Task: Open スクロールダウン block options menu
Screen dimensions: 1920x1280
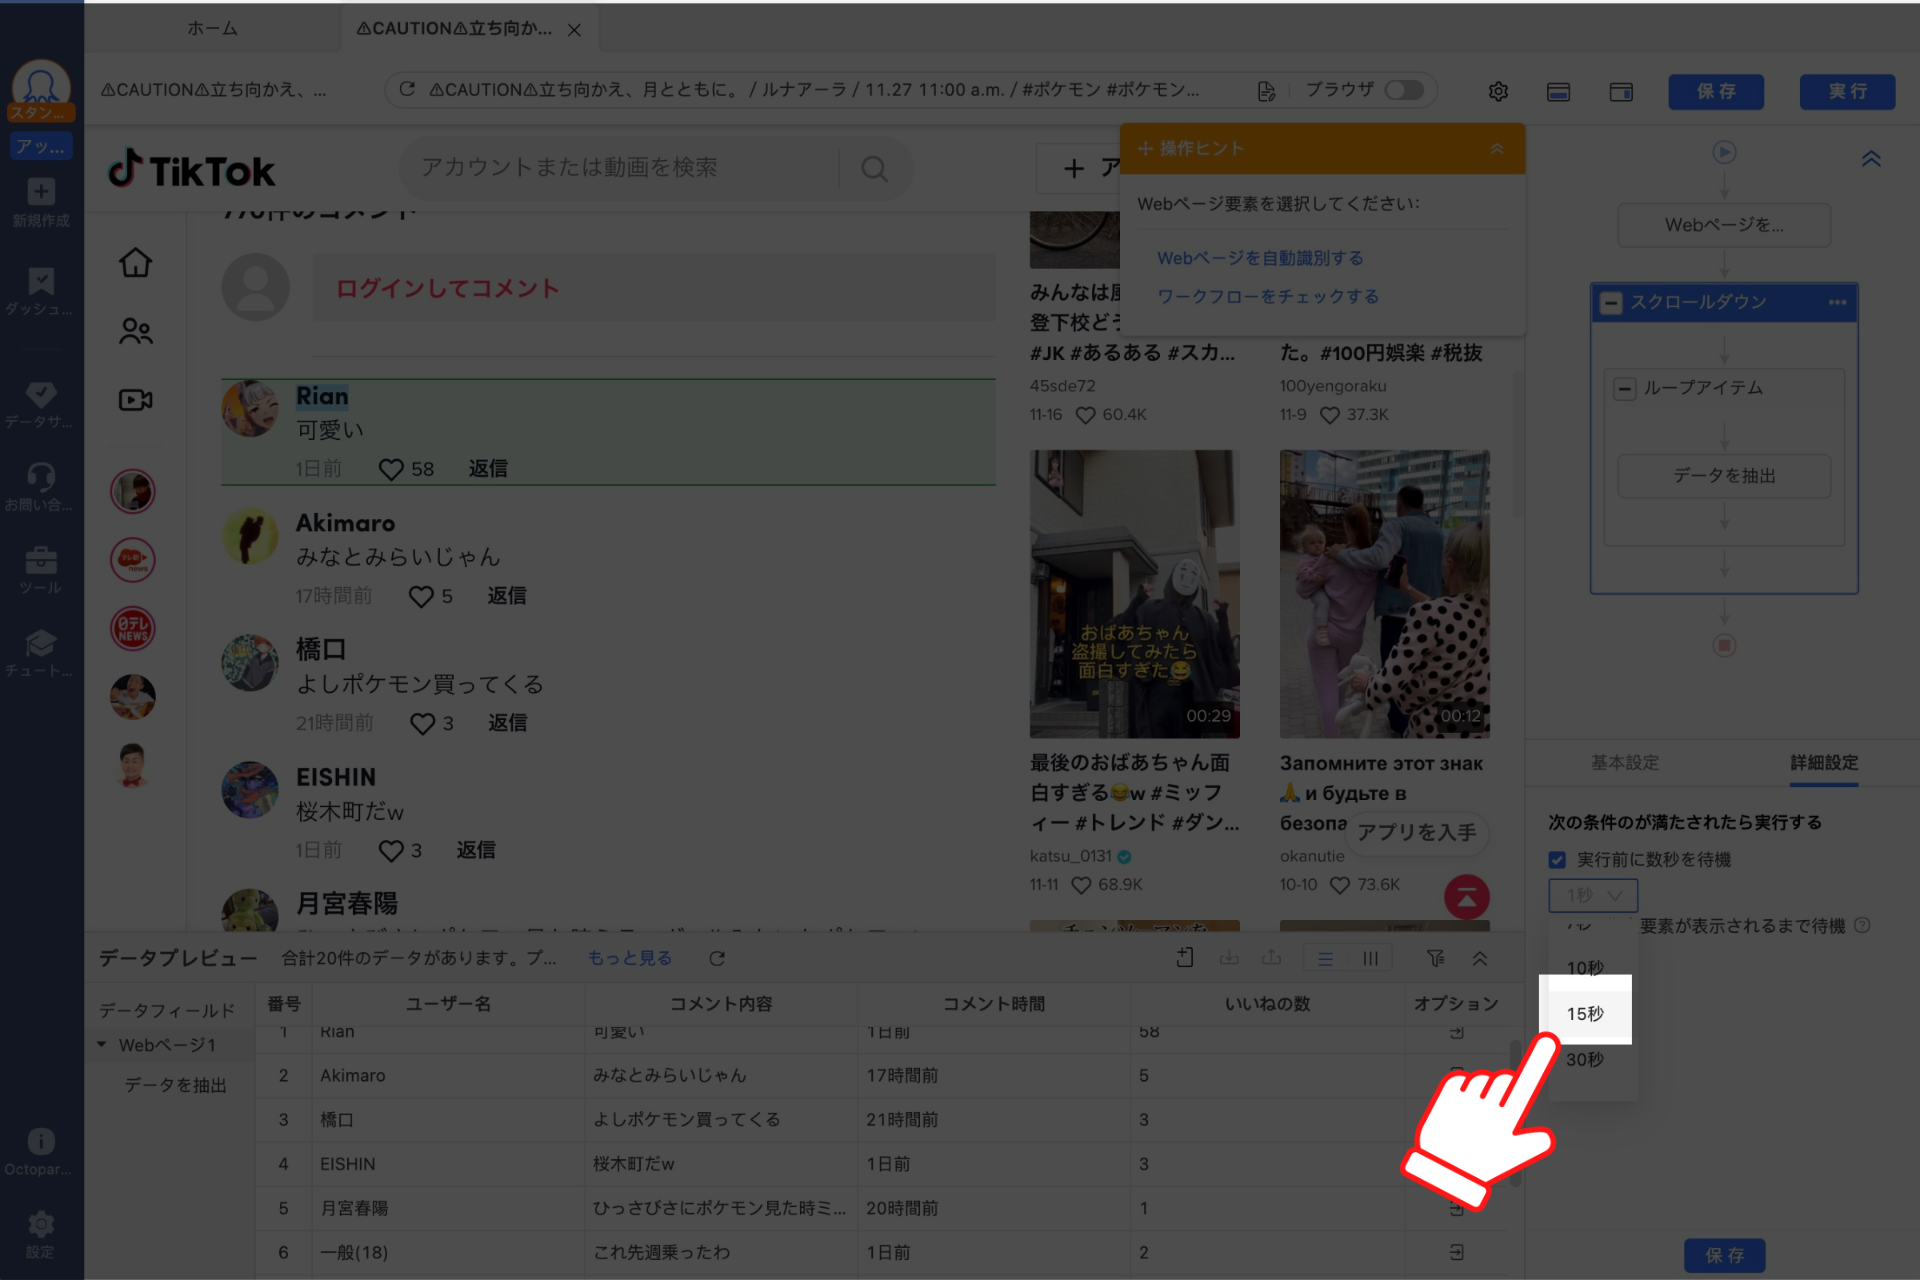Action: tap(1837, 302)
